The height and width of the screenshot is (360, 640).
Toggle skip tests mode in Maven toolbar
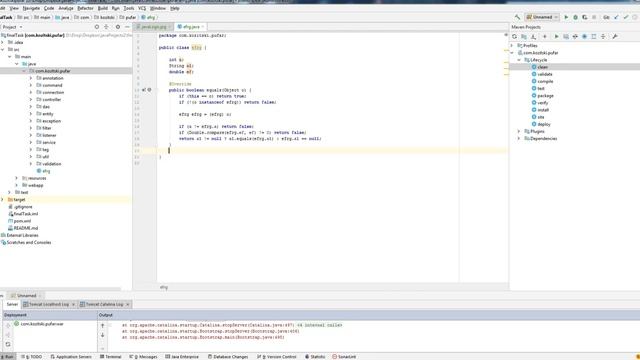tap(584, 37)
